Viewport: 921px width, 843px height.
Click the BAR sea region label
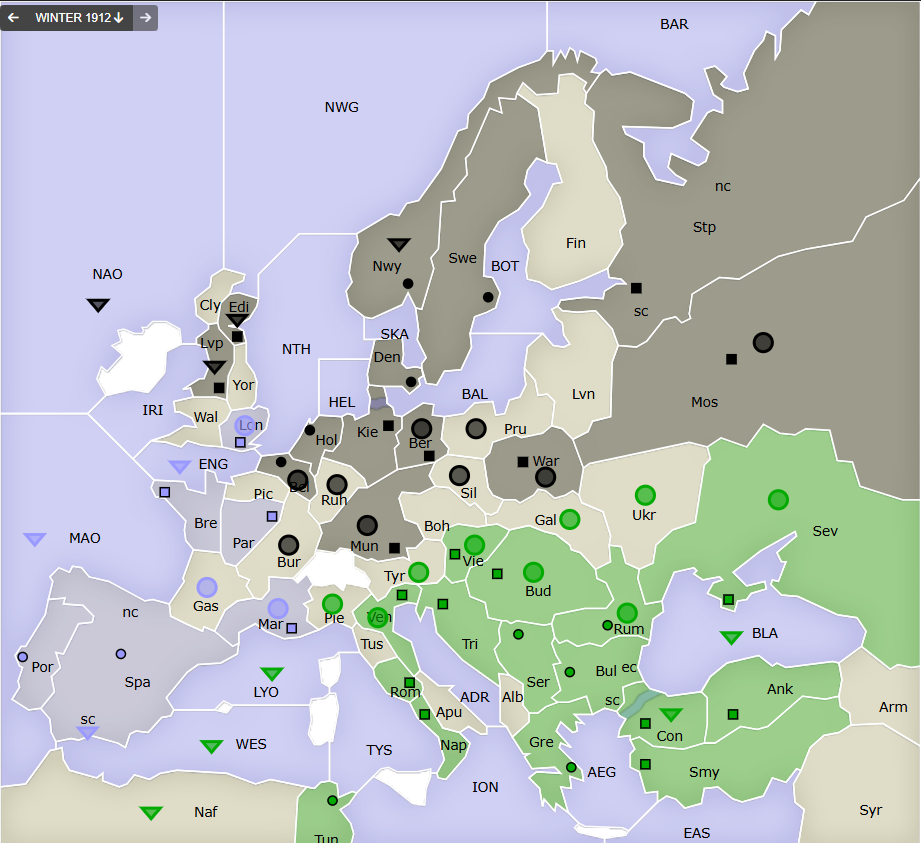(x=674, y=25)
